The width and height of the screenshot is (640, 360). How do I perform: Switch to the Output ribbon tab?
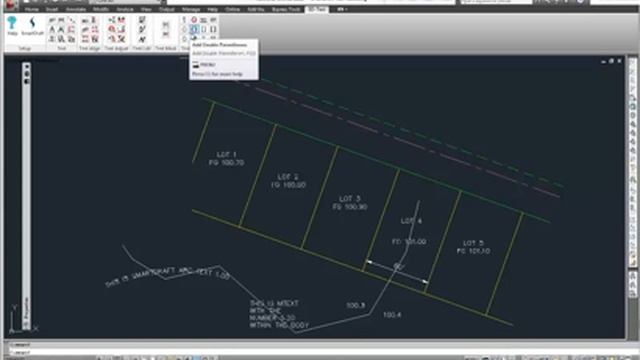click(167, 9)
